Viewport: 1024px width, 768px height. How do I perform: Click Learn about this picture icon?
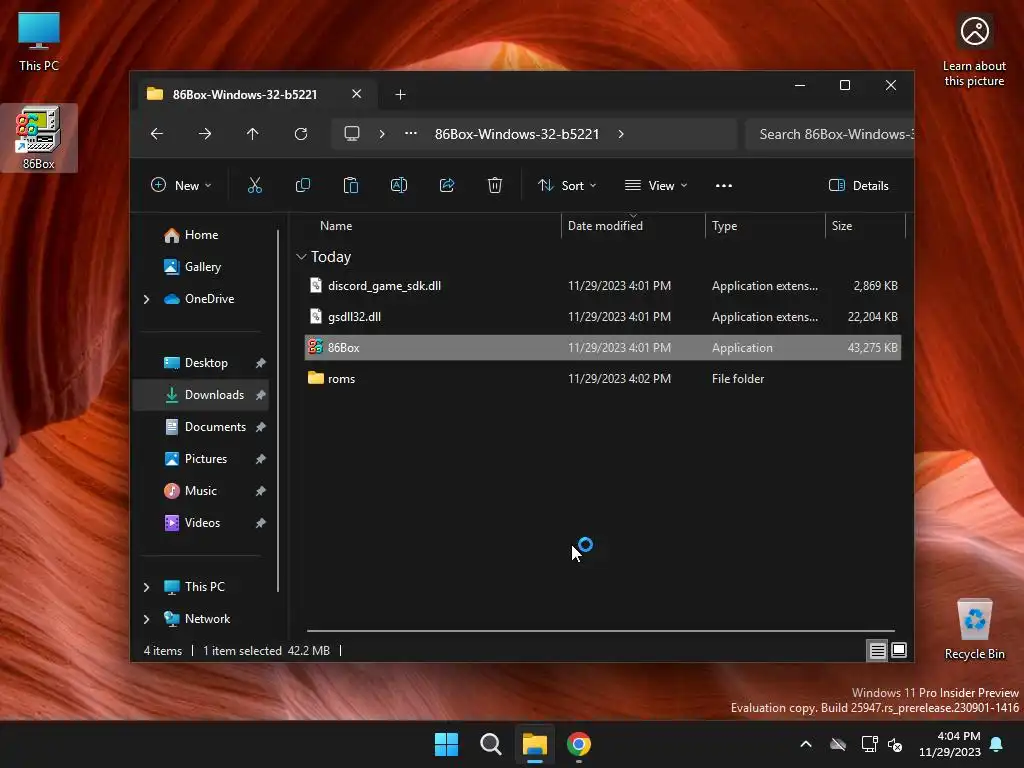(x=974, y=50)
